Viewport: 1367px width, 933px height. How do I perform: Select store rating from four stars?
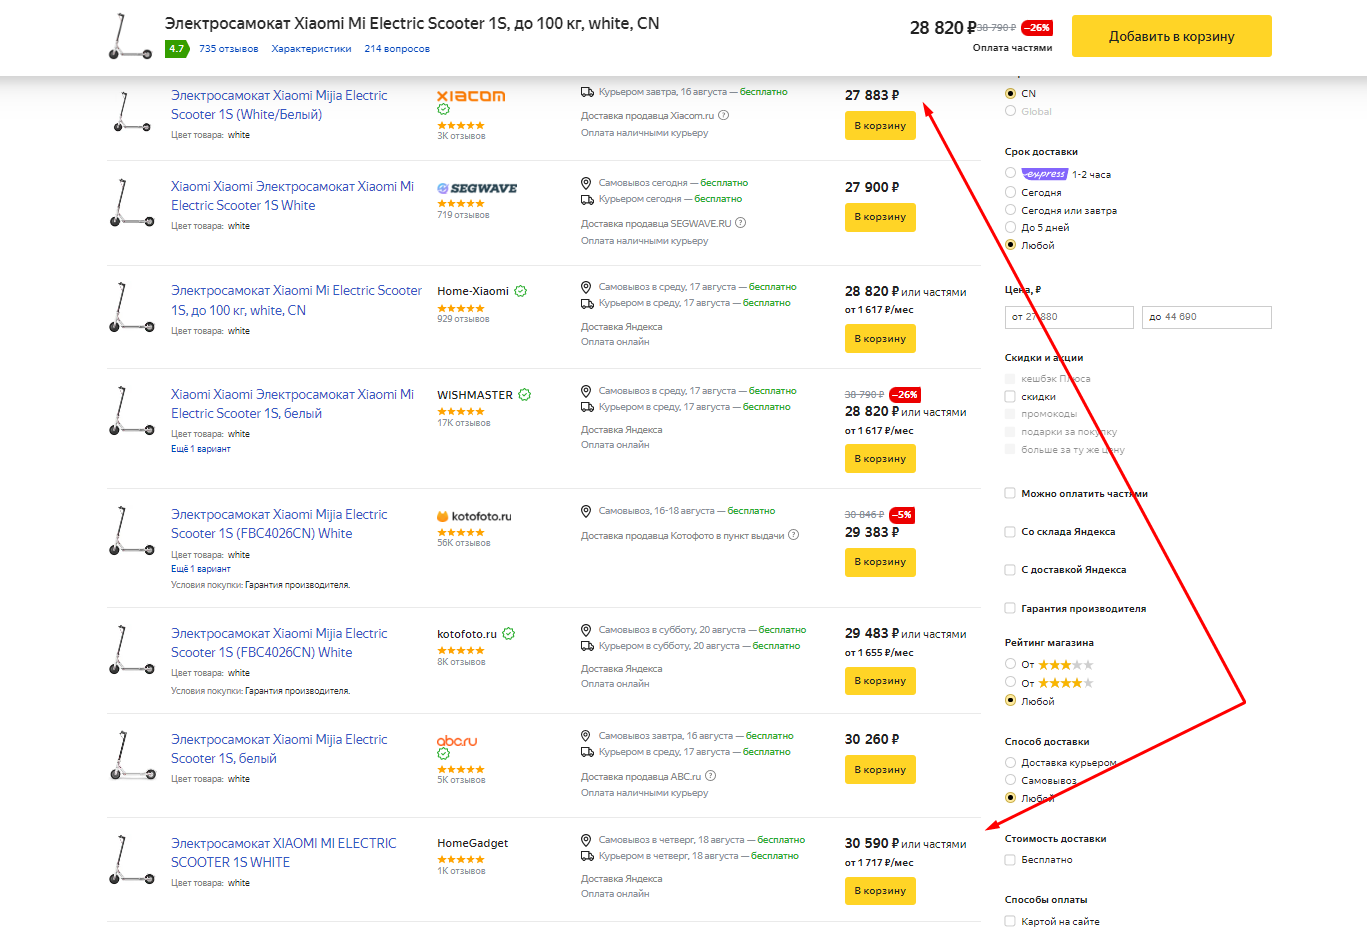coord(1010,683)
